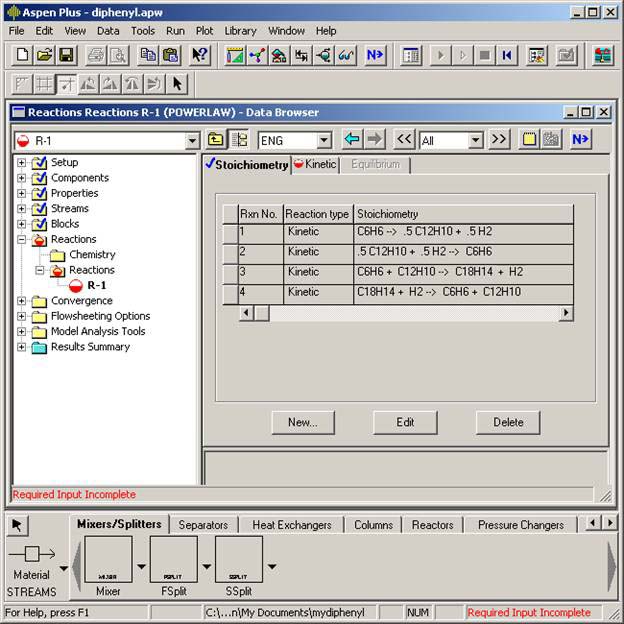Image resolution: width=624 pixels, height=624 pixels.
Task: Click the context Help arrow icon
Action: [199, 55]
